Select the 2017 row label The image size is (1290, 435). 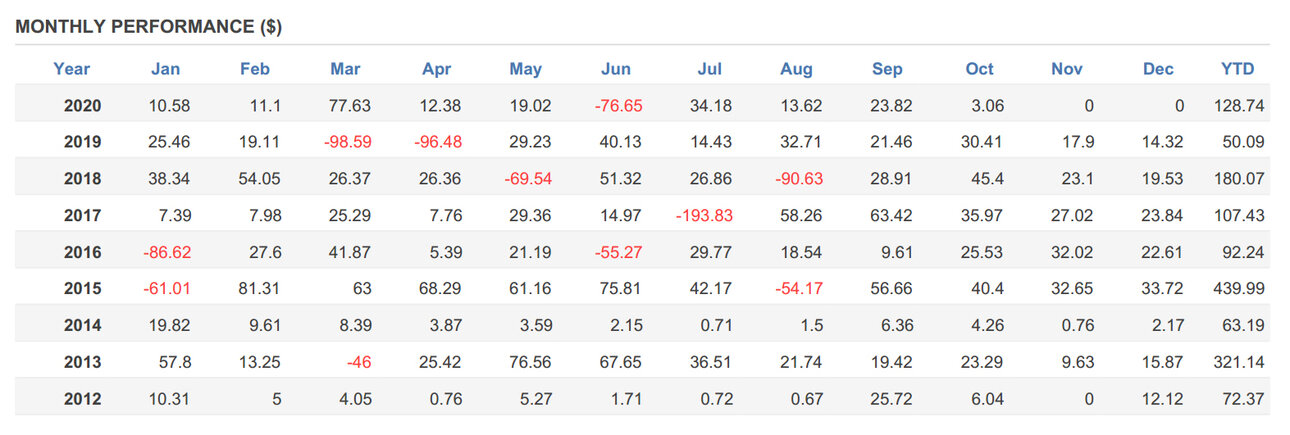coord(82,216)
